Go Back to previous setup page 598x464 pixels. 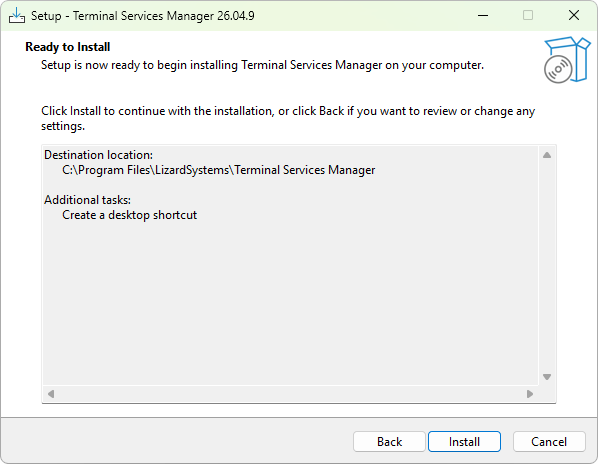(389, 442)
